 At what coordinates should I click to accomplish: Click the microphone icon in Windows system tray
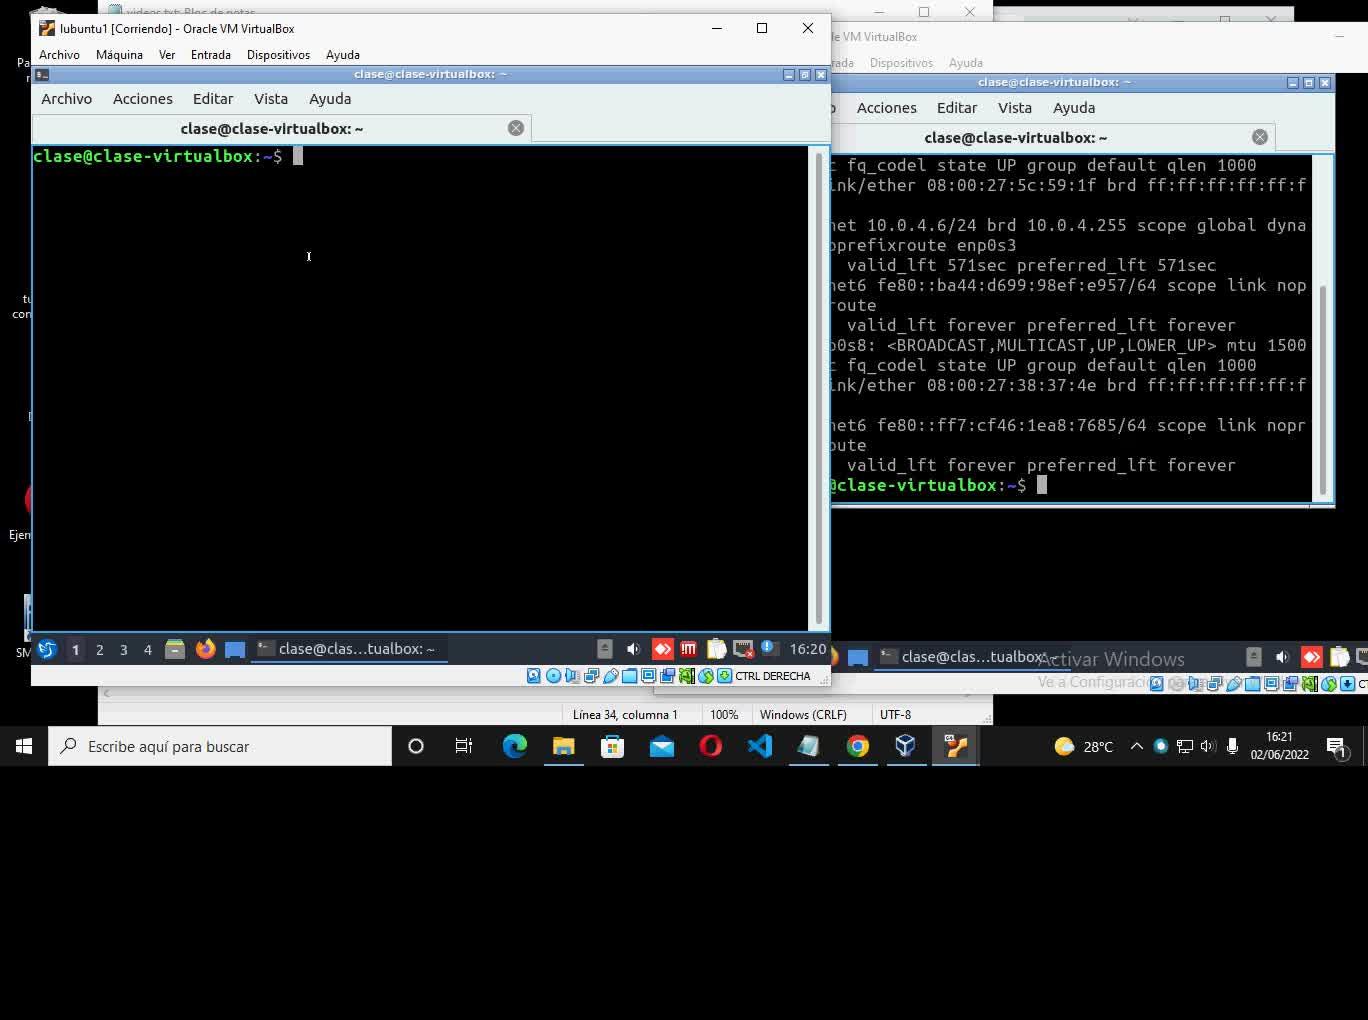pyautogui.click(x=1232, y=746)
